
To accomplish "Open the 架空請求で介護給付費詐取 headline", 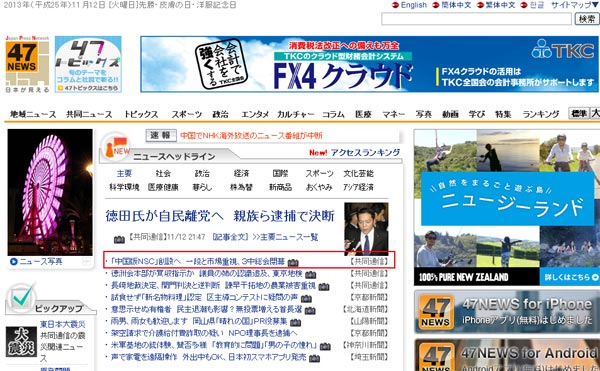I will [204, 333].
